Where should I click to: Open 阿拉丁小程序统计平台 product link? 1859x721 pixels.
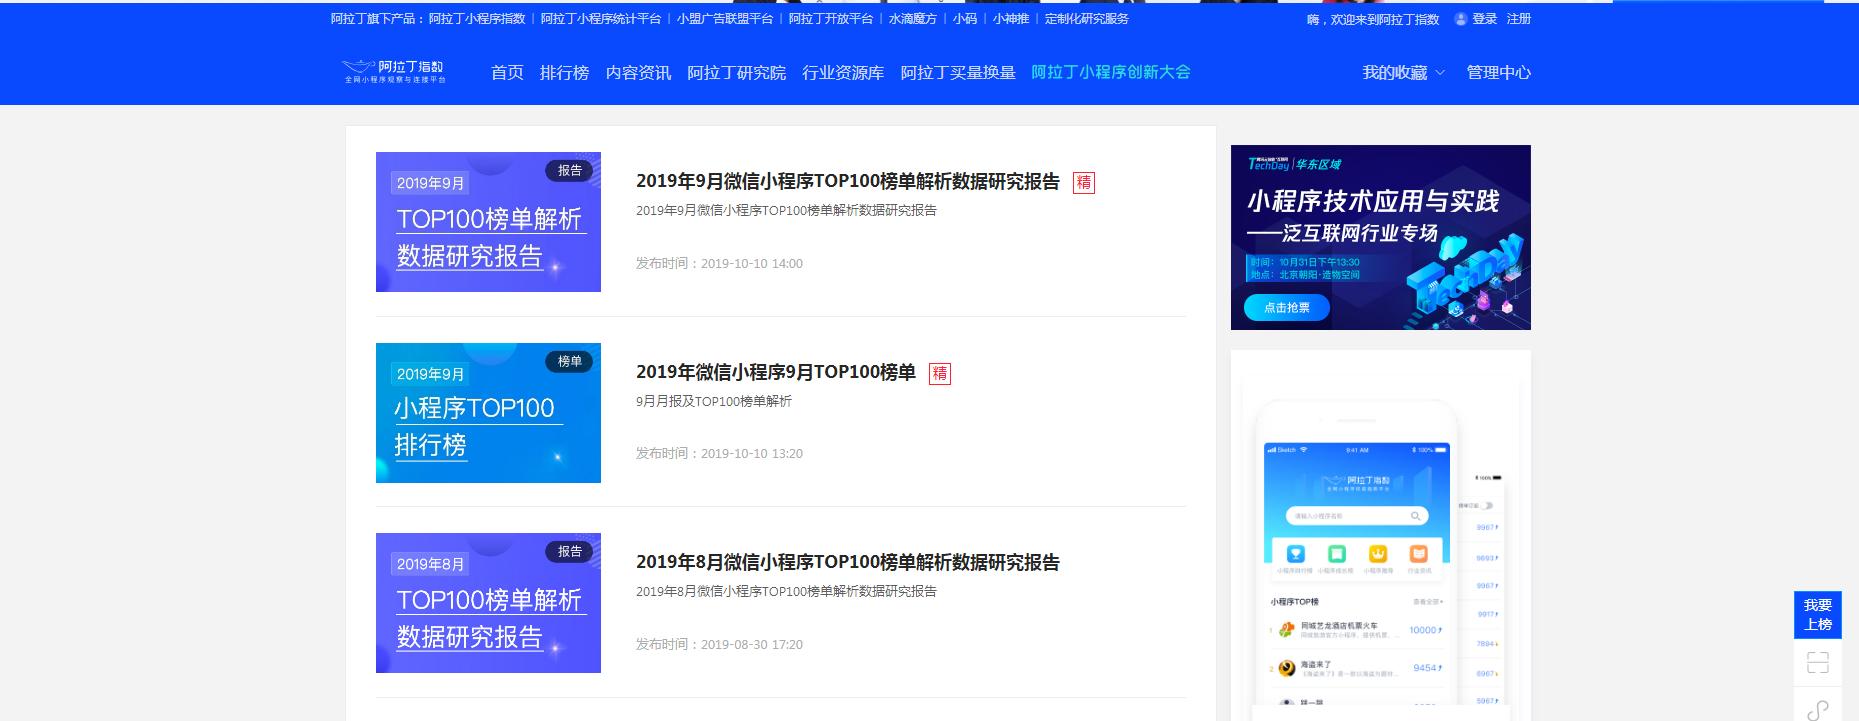click(x=601, y=19)
